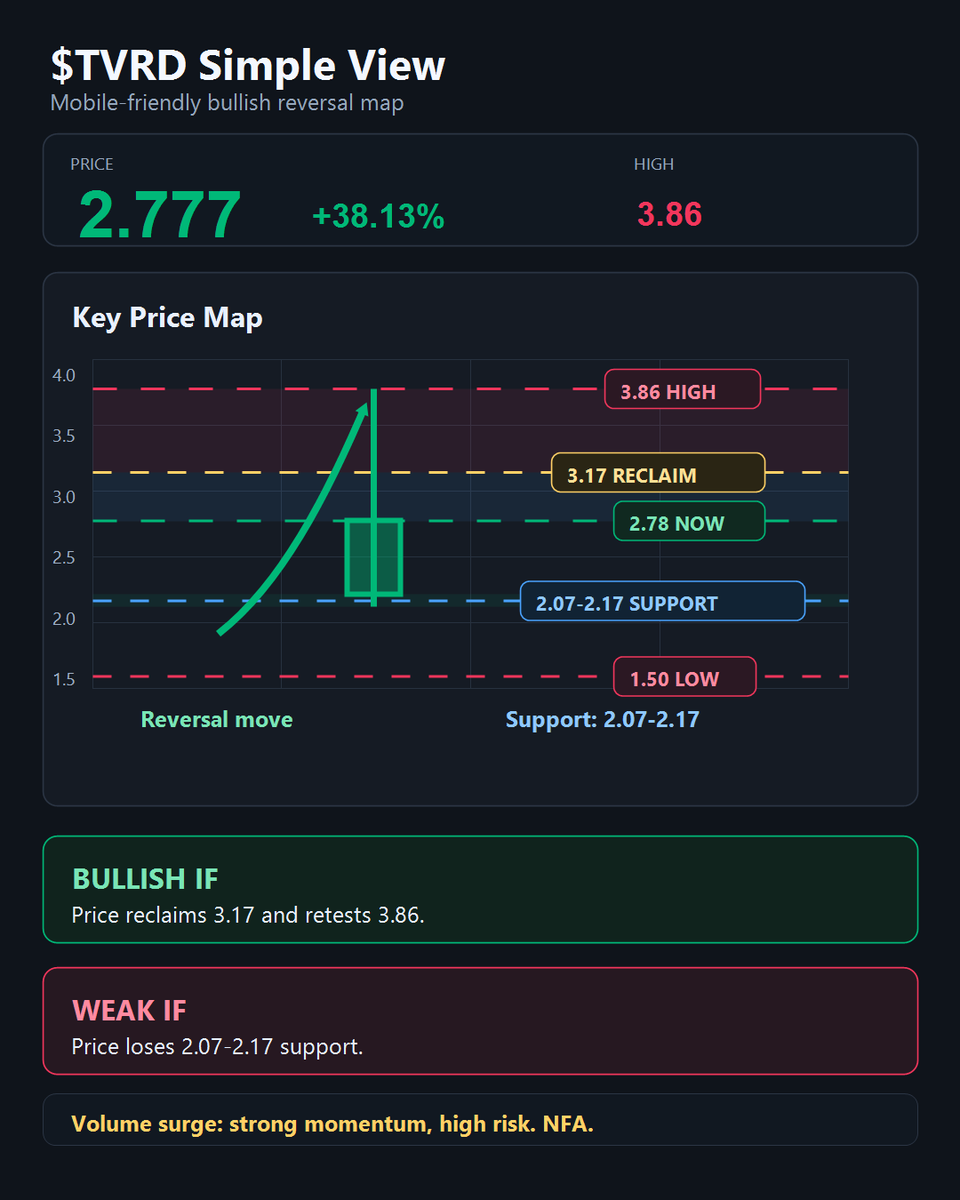960x1200 pixels.
Task: Click the 1.5 y-axis tick label
Action: click(x=64, y=680)
